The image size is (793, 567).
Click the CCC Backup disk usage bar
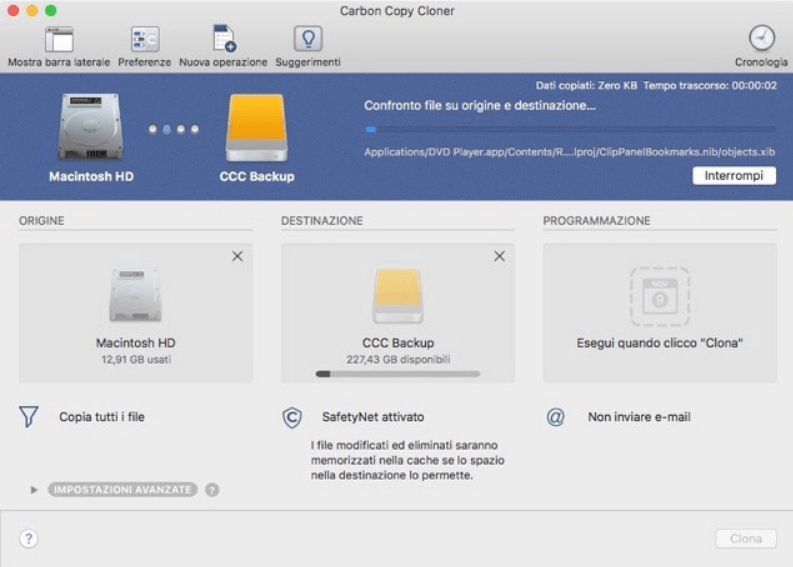click(x=398, y=374)
